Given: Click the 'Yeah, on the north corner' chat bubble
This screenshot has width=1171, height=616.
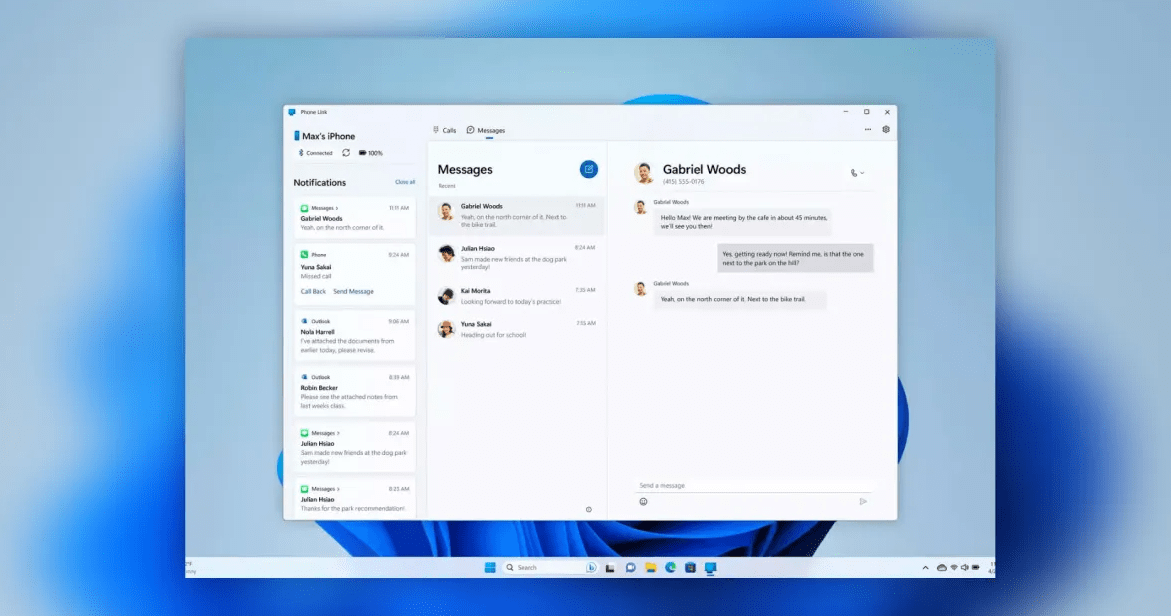Looking at the screenshot, I should (x=739, y=299).
